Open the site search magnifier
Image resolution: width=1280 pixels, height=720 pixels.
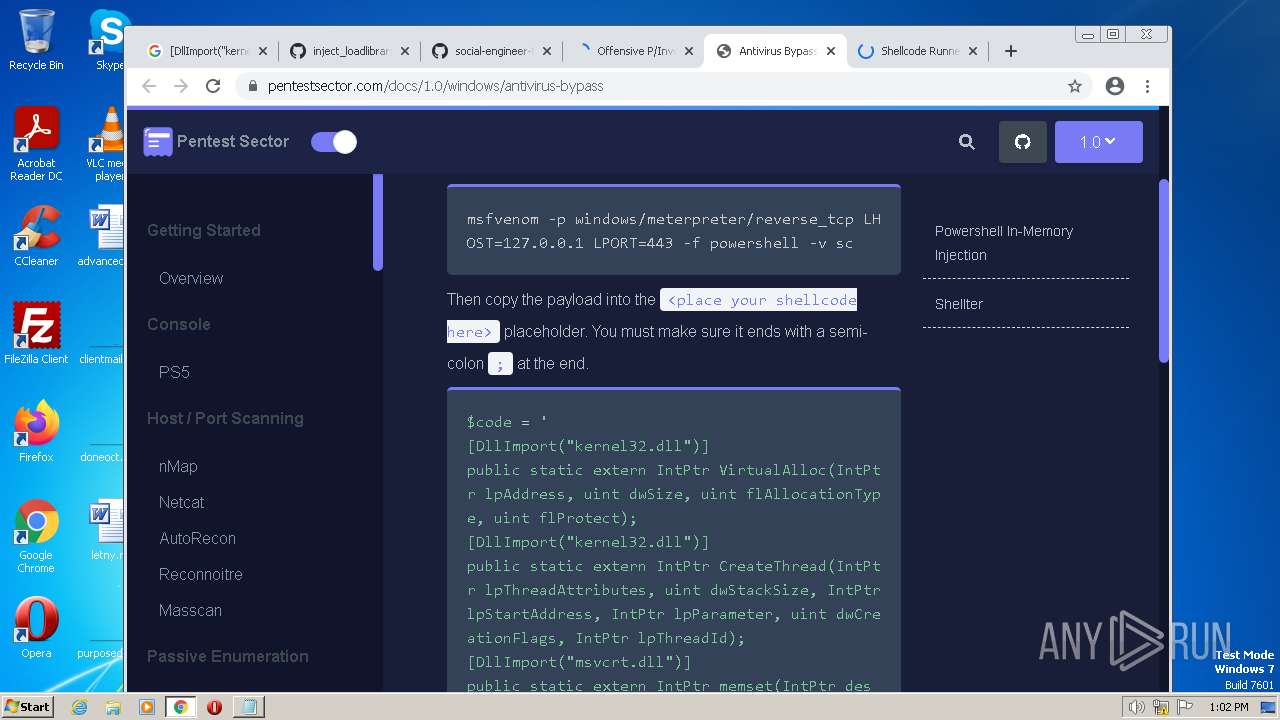(967, 142)
